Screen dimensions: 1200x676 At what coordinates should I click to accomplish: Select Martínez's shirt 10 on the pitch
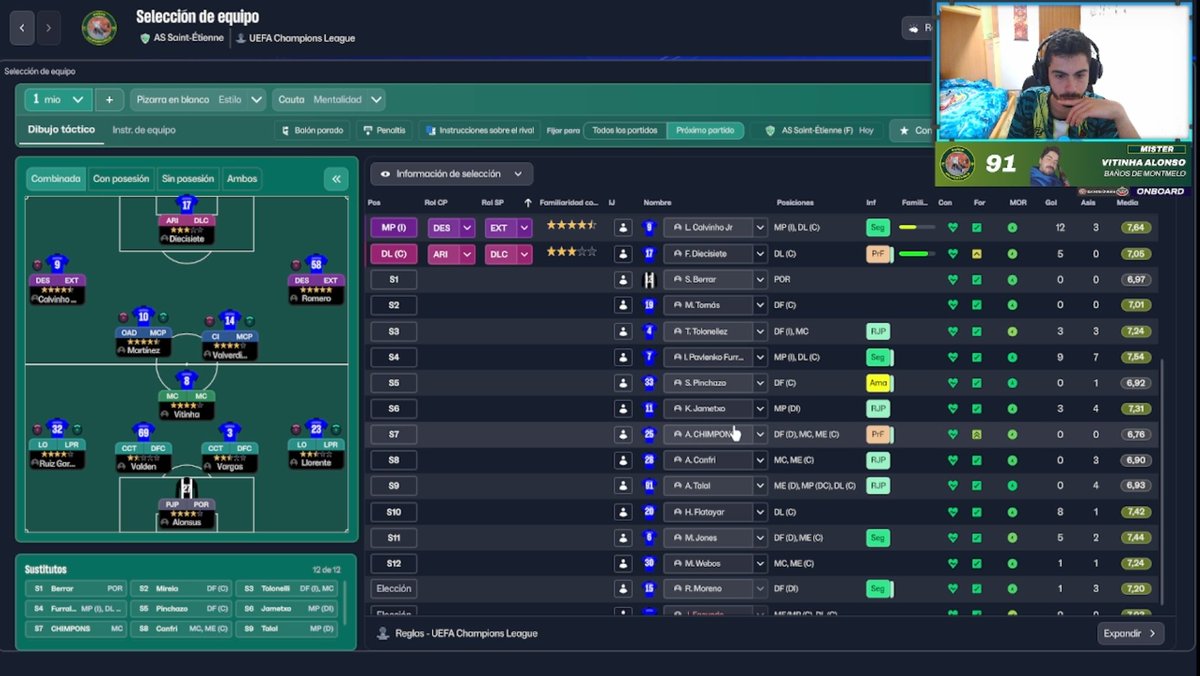(x=143, y=316)
